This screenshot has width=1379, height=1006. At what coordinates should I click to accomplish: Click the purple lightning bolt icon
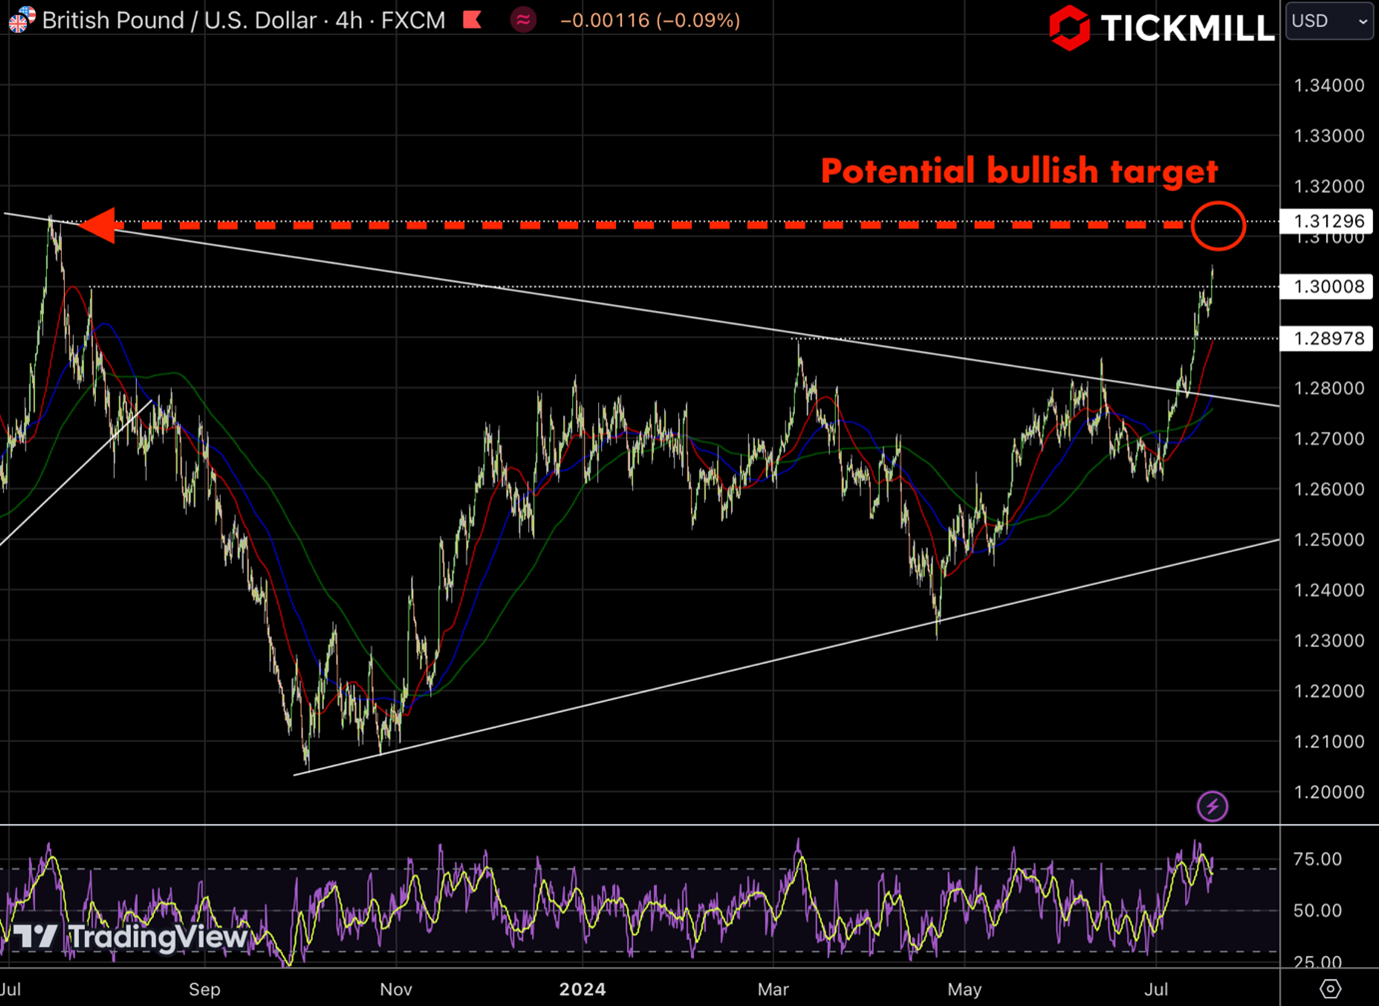[x=1212, y=806]
